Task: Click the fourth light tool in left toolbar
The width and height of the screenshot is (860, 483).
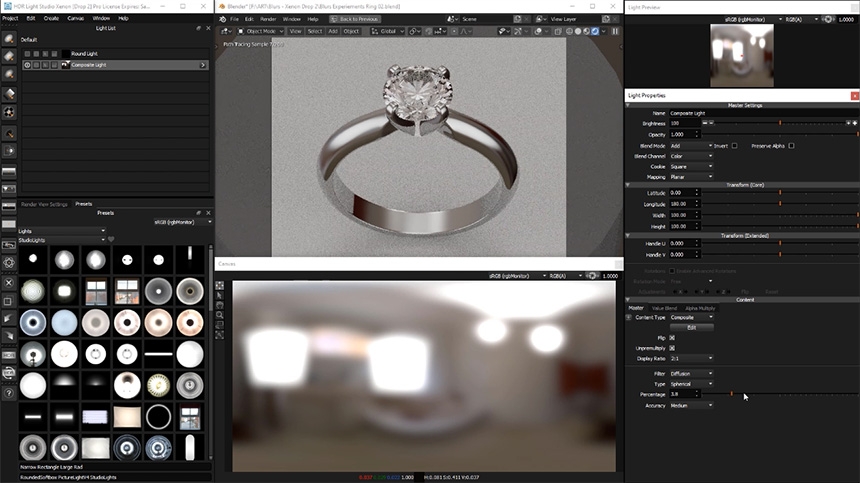Action: point(9,94)
